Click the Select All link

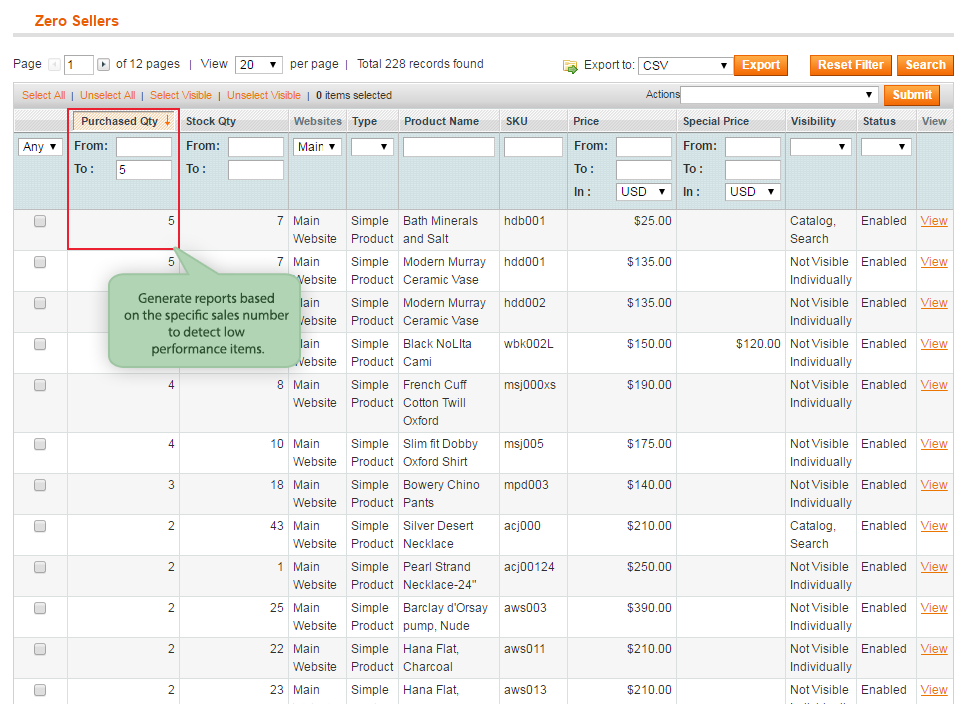[x=44, y=96]
